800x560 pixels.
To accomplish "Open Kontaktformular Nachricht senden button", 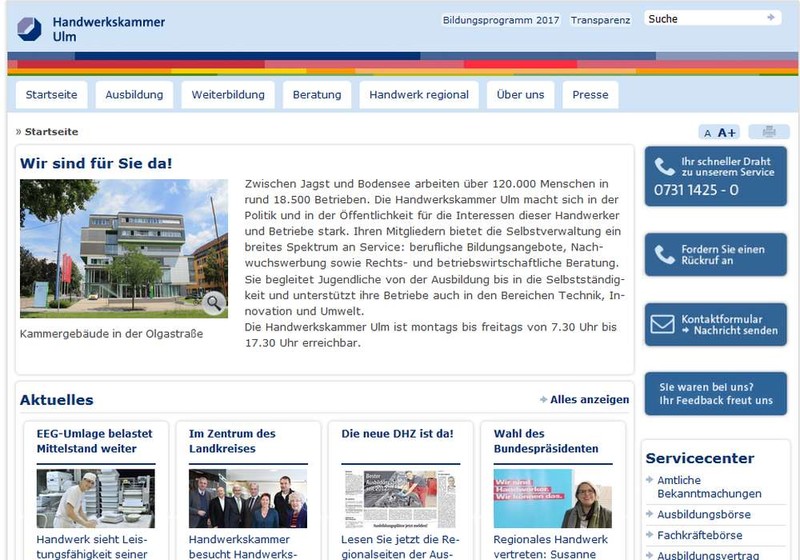I will [x=716, y=324].
